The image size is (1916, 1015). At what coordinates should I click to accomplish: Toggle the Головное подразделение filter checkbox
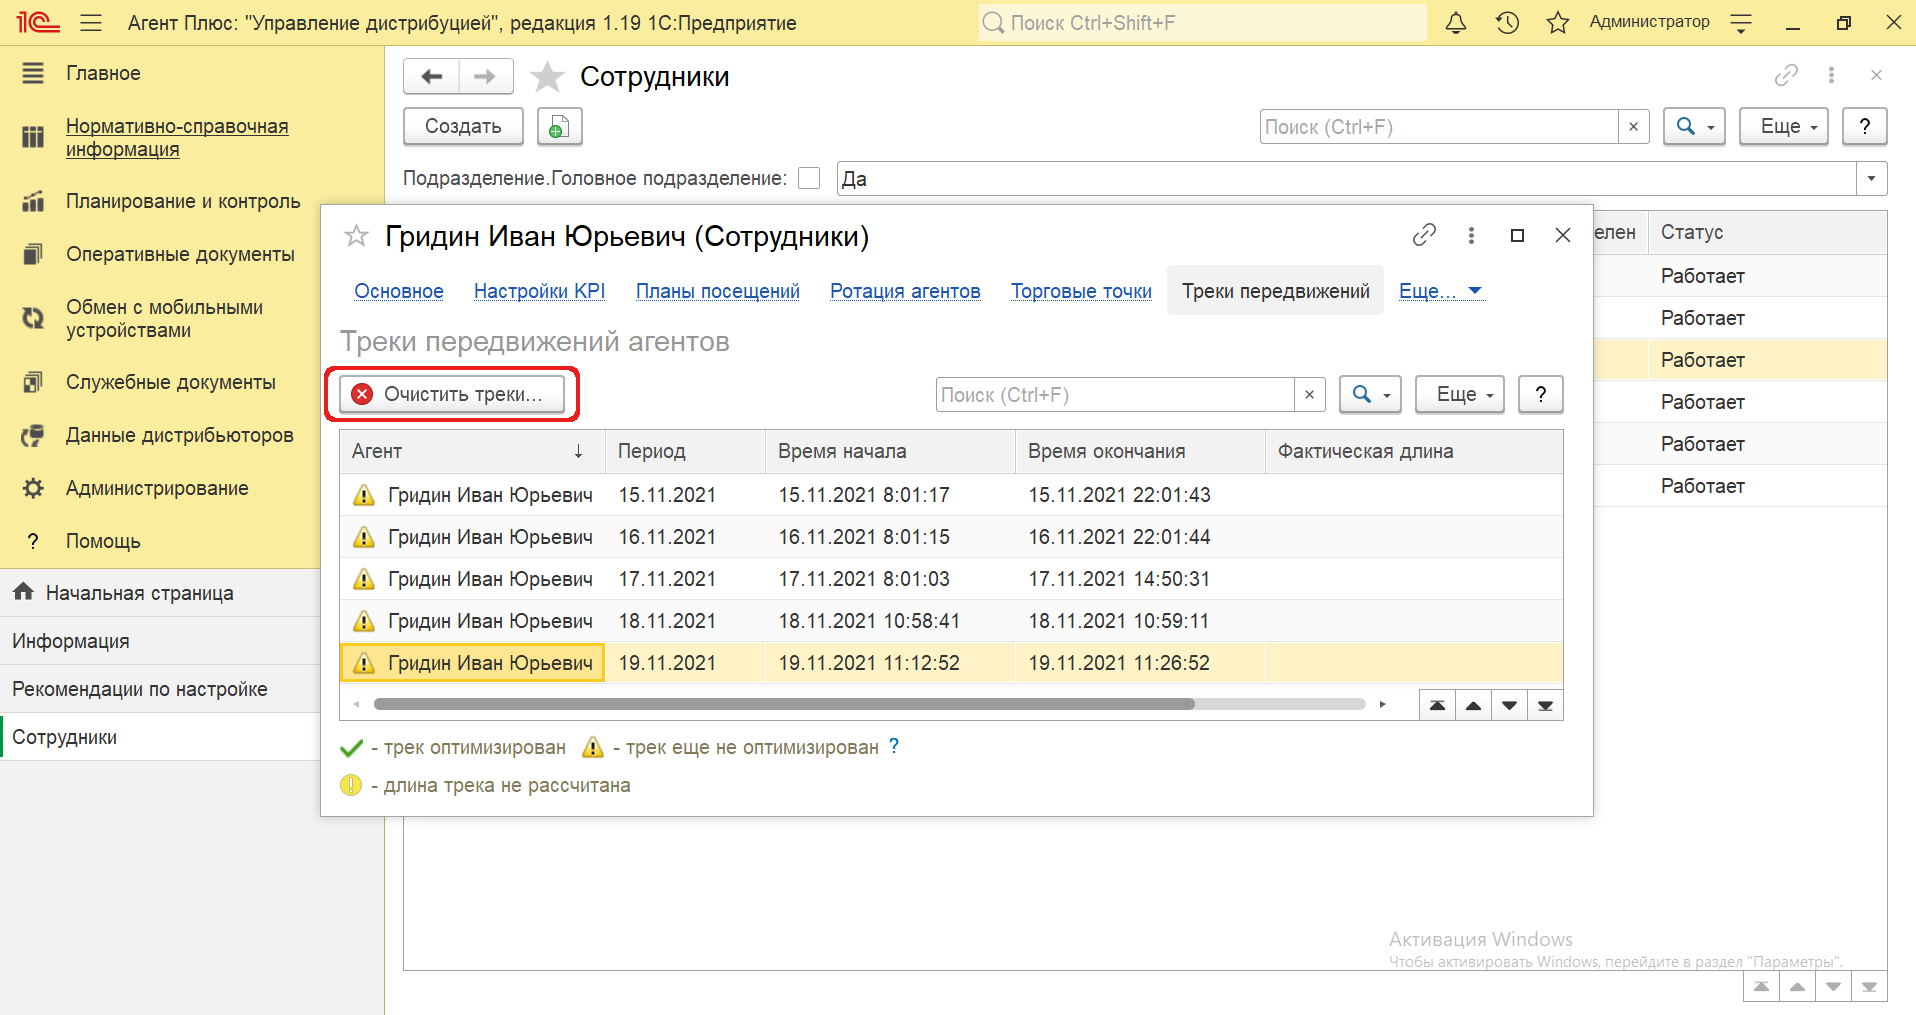[x=809, y=178]
